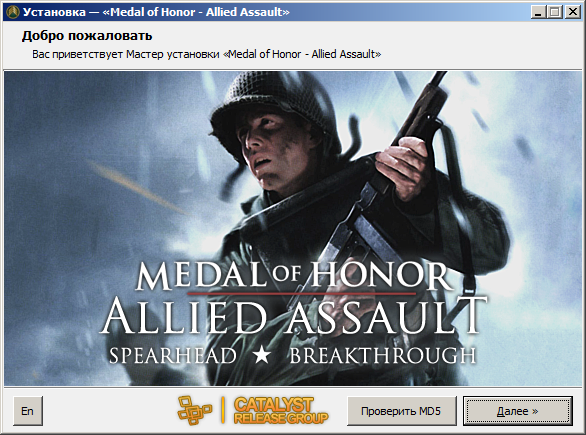Click the Allied Assault title in banner
Viewport: 586px width, 435px height.
(293, 316)
